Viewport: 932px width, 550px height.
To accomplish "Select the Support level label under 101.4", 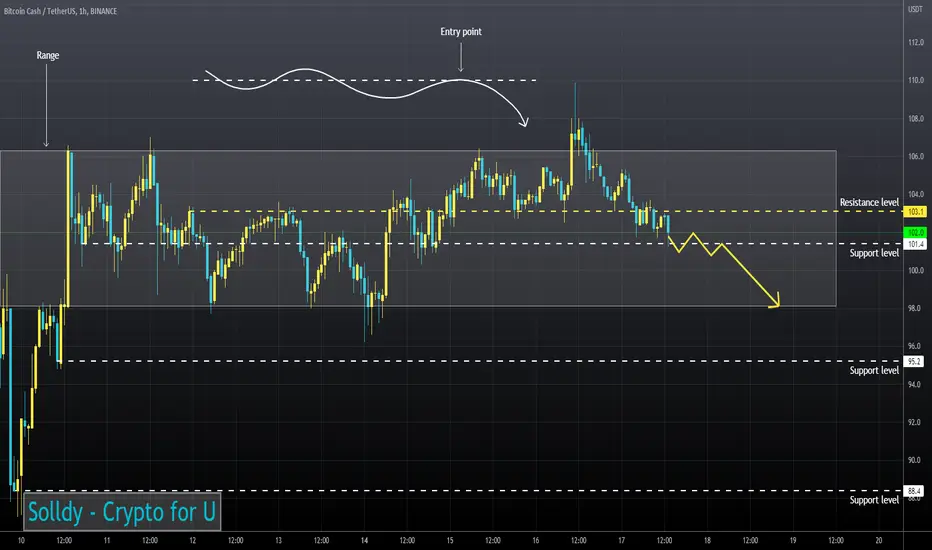I will (x=874, y=253).
